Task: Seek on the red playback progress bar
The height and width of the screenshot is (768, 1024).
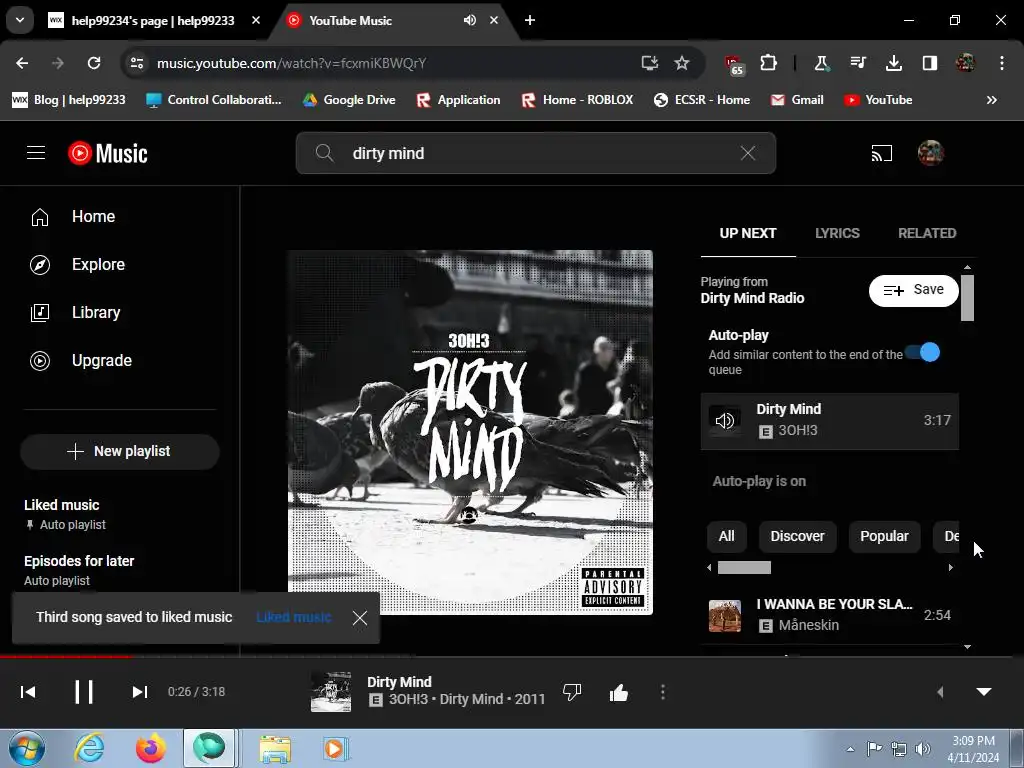Action: pos(65,656)
